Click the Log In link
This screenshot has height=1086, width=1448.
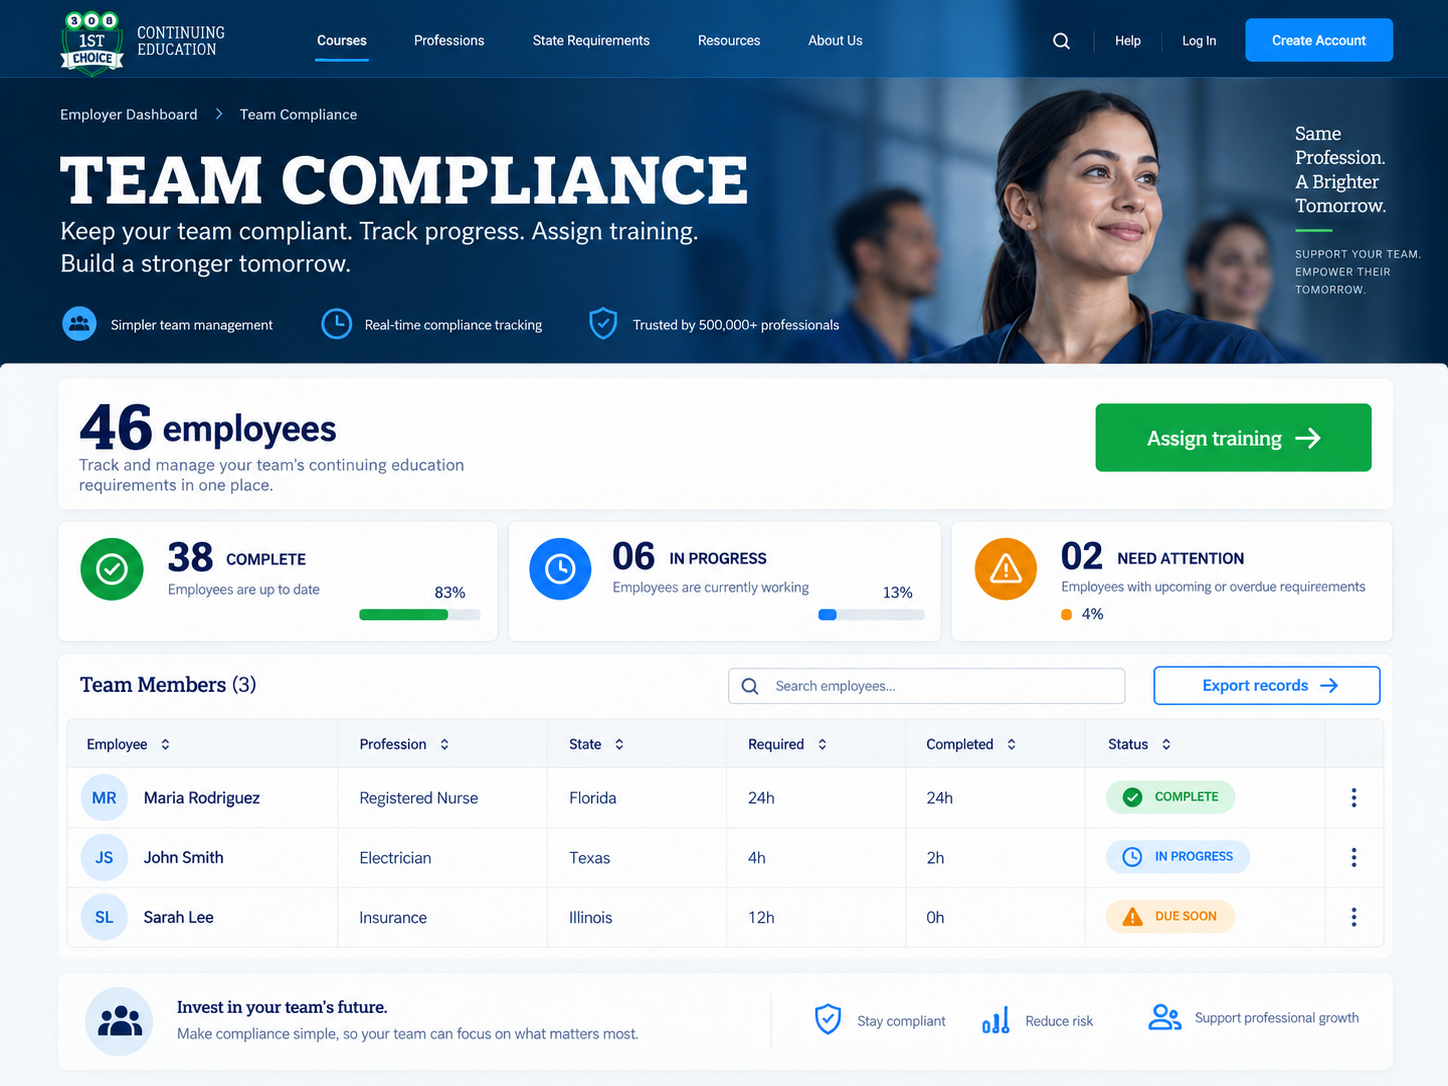1199,41
